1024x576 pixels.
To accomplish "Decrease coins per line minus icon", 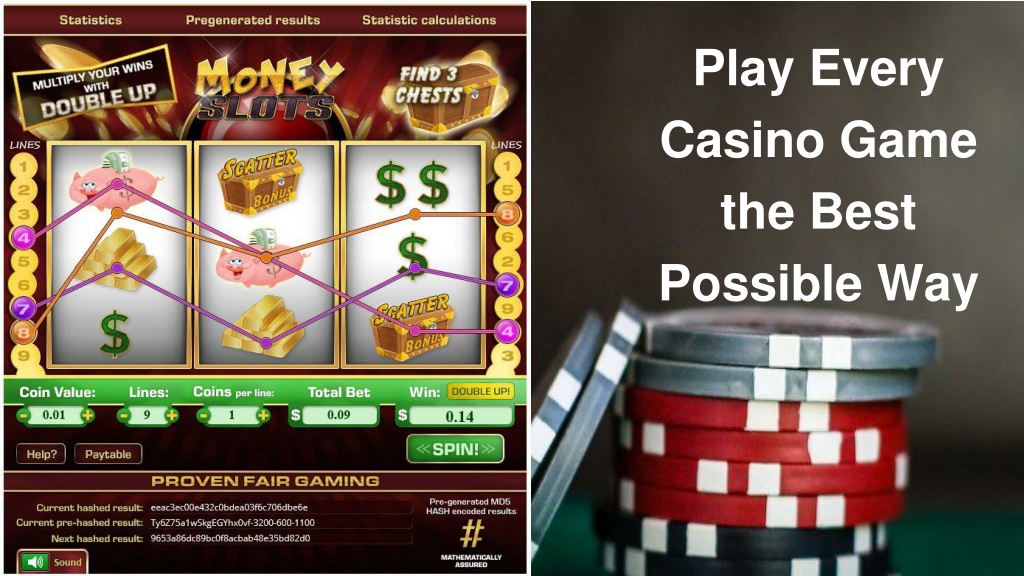I will (x=204, y=415).
